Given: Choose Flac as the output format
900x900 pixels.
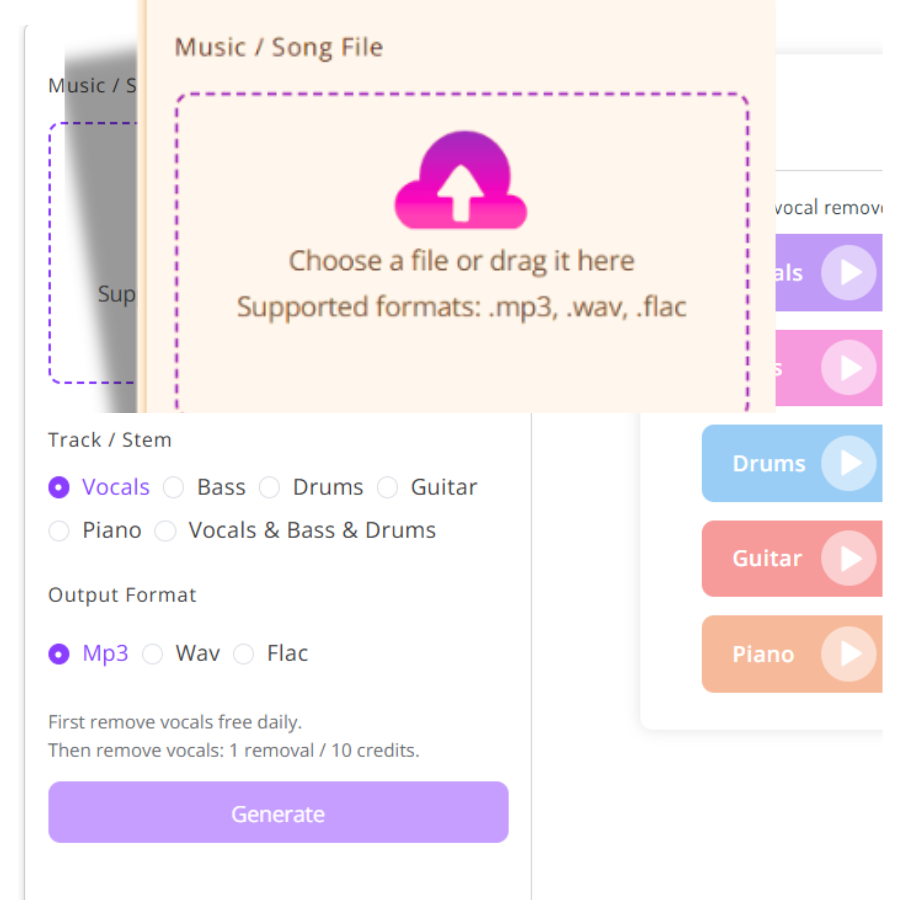Looking at the screenshot, I should [244, 653].
